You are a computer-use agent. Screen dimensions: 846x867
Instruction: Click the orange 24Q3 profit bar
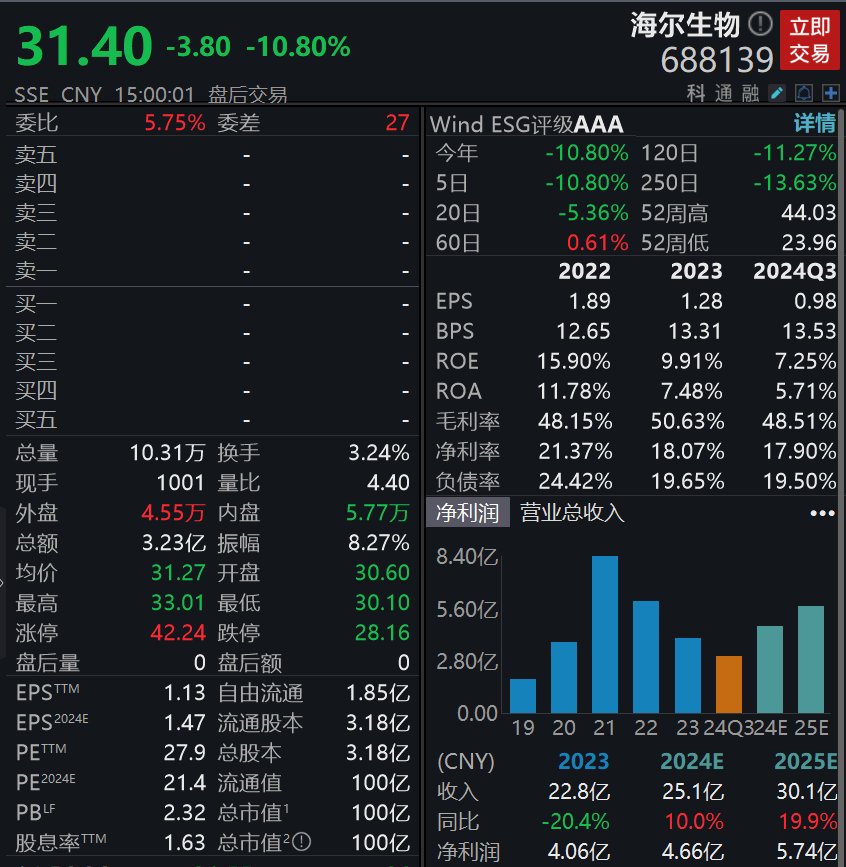click(x=729, y=684)
